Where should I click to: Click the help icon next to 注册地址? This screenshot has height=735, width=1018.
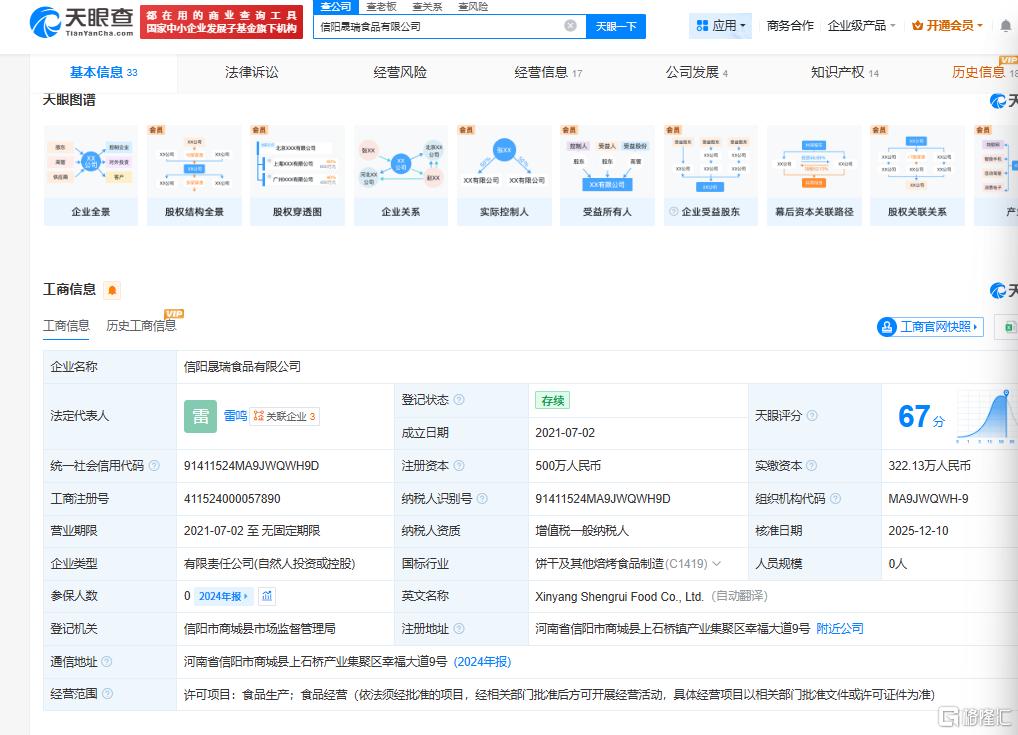(x=459, y=629)
